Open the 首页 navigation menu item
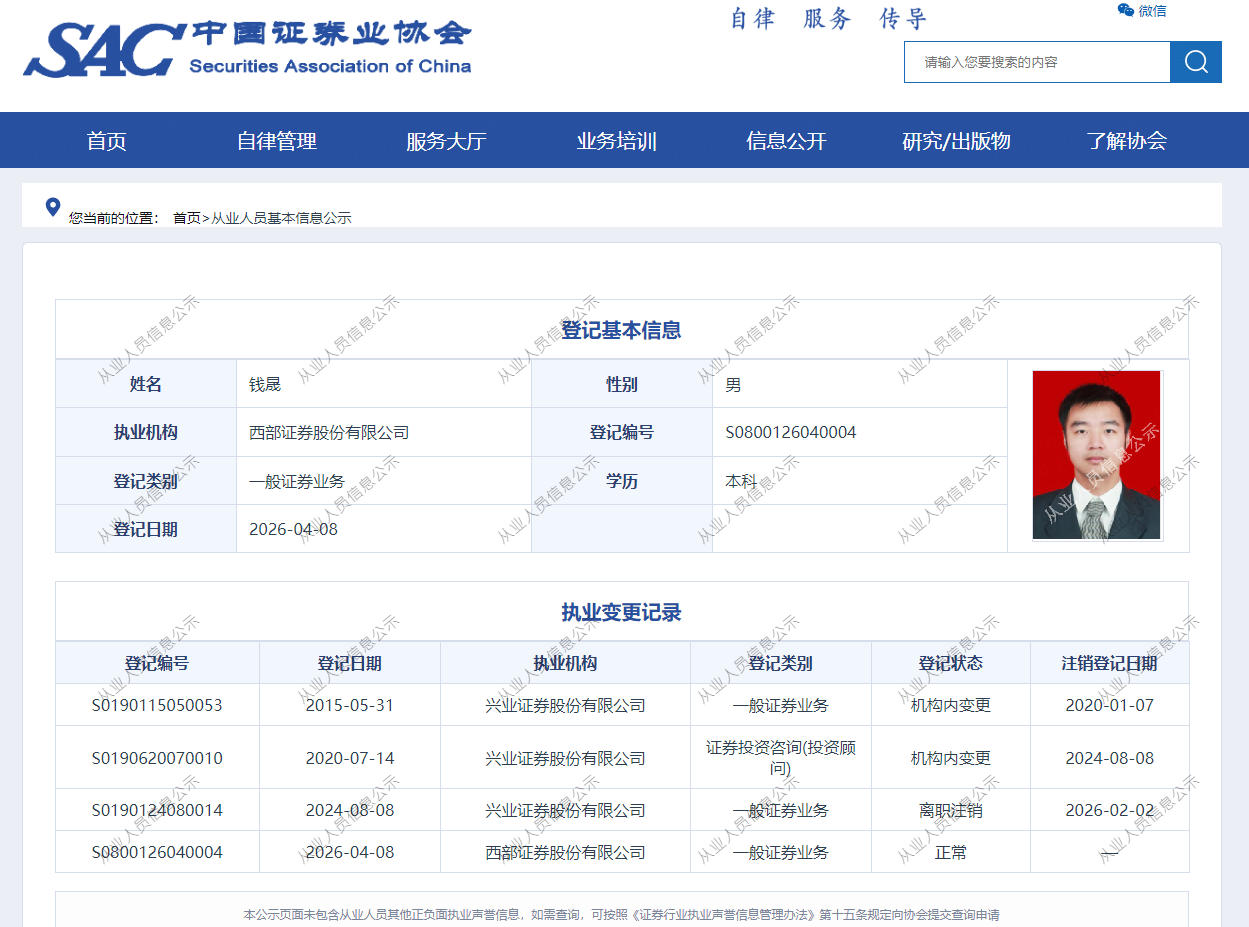 tap(106, 141)
